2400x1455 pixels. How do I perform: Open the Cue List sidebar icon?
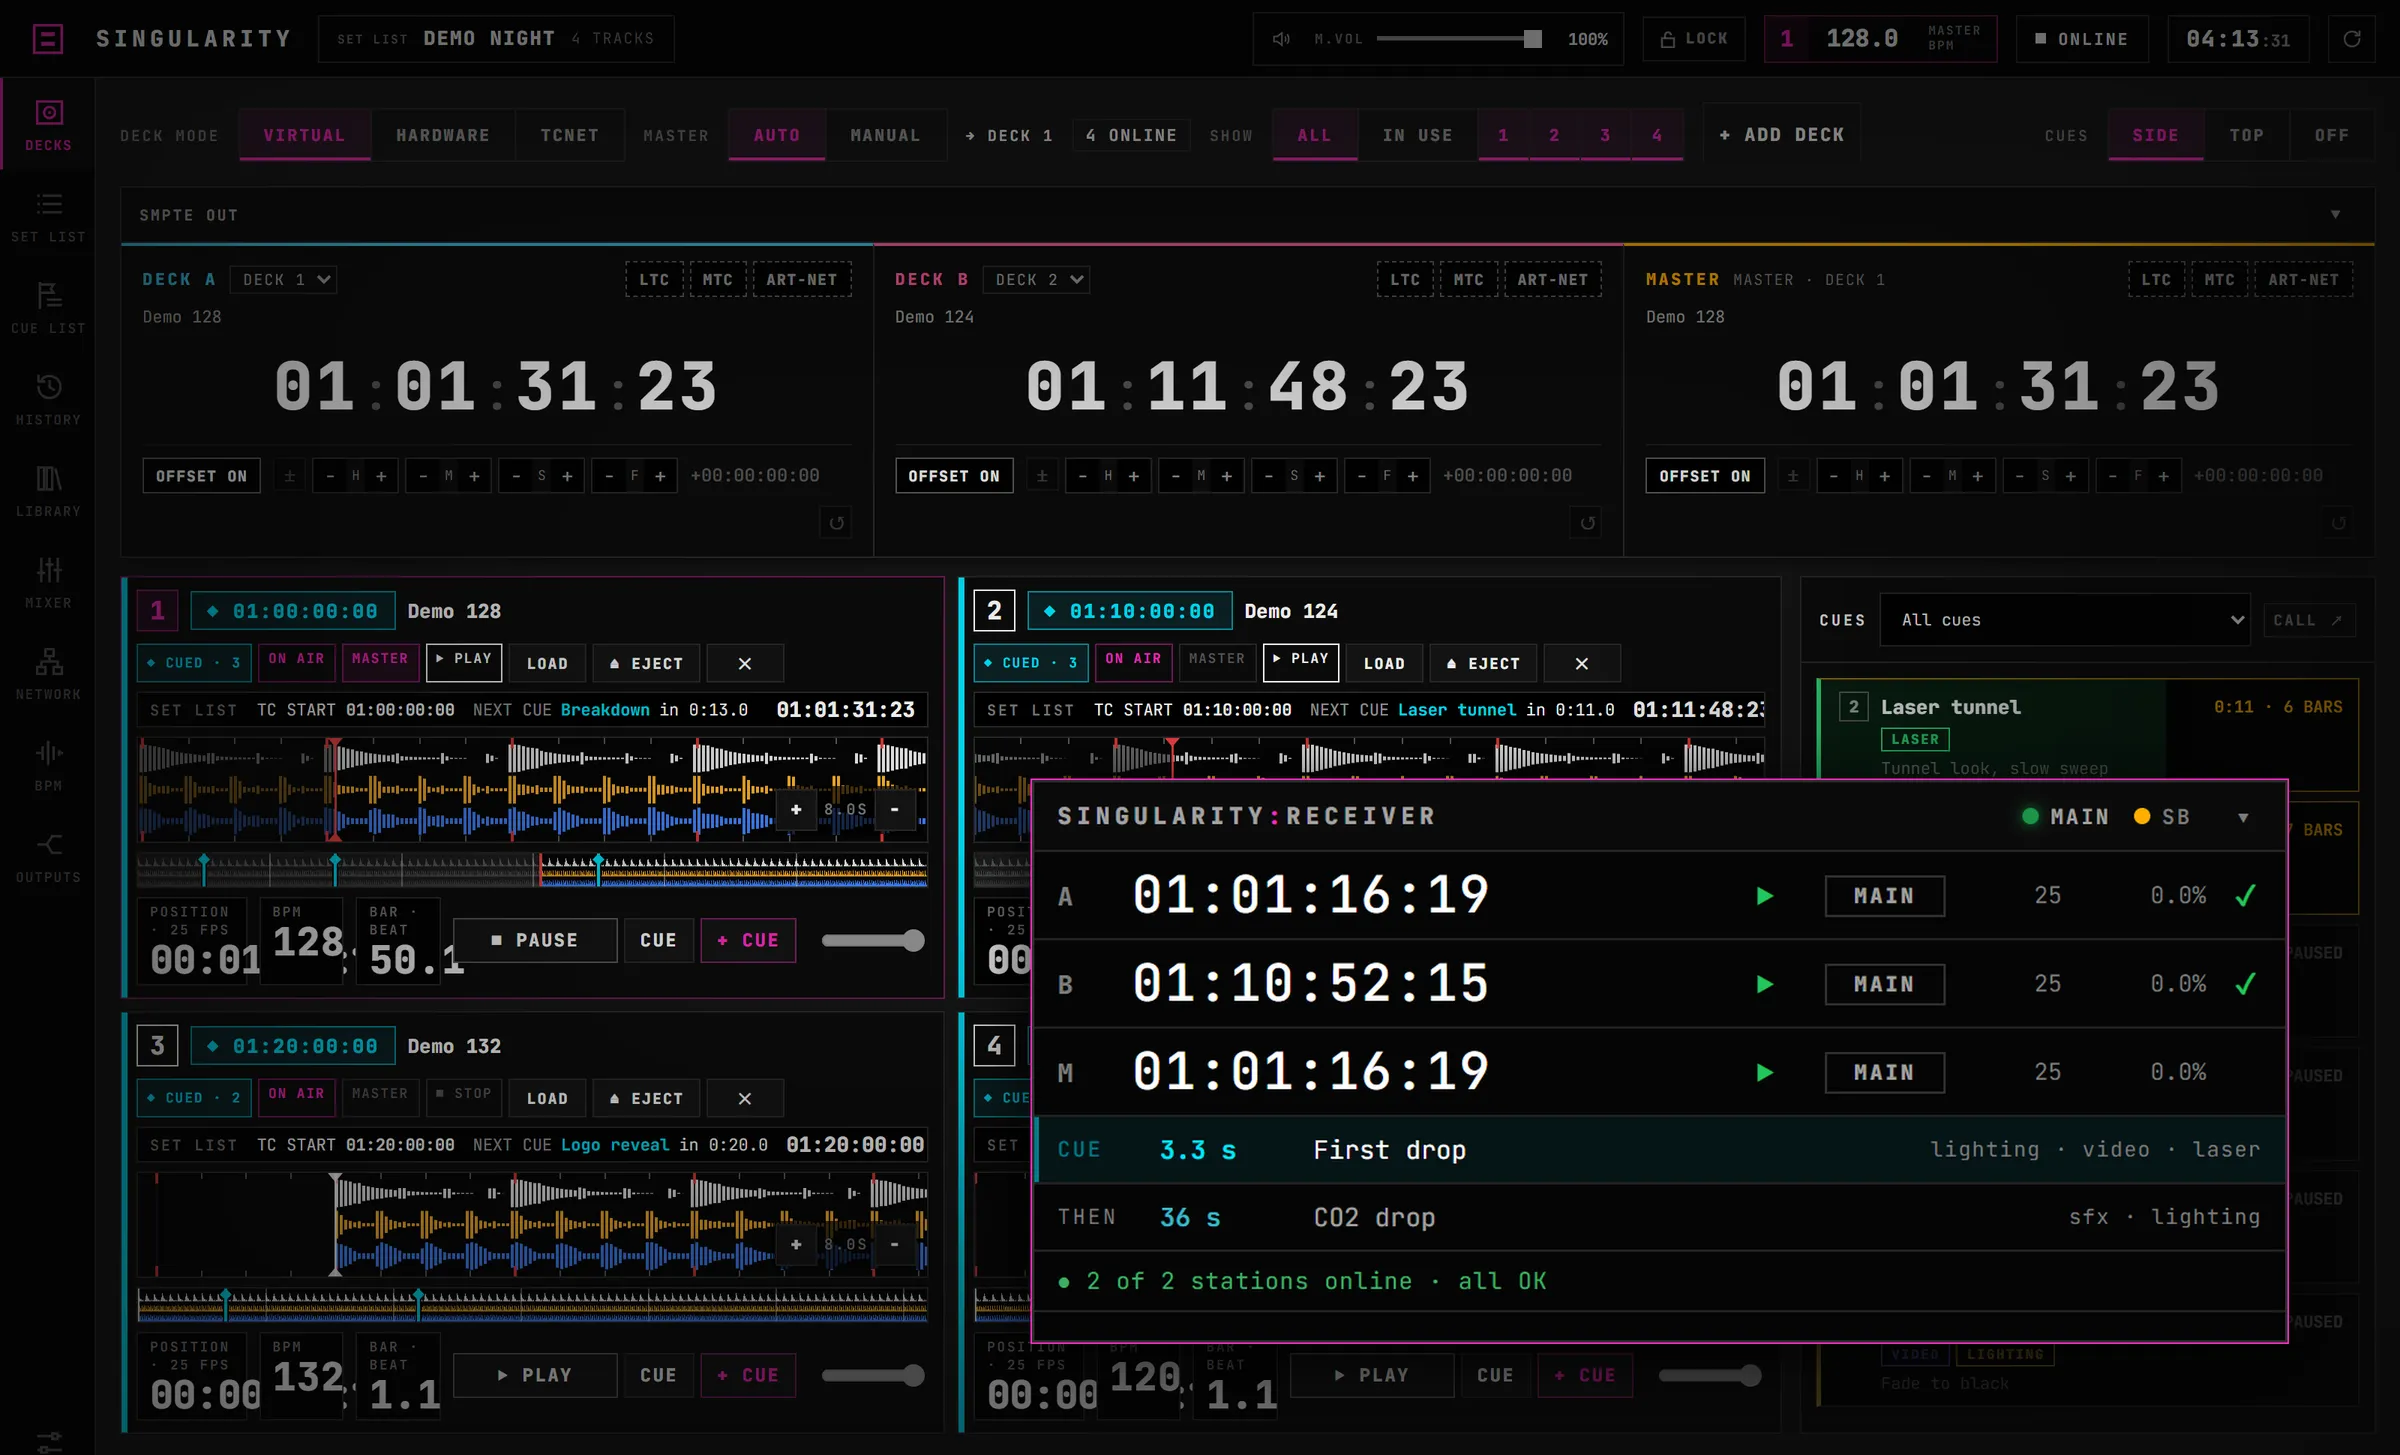[x=48, y=308]
